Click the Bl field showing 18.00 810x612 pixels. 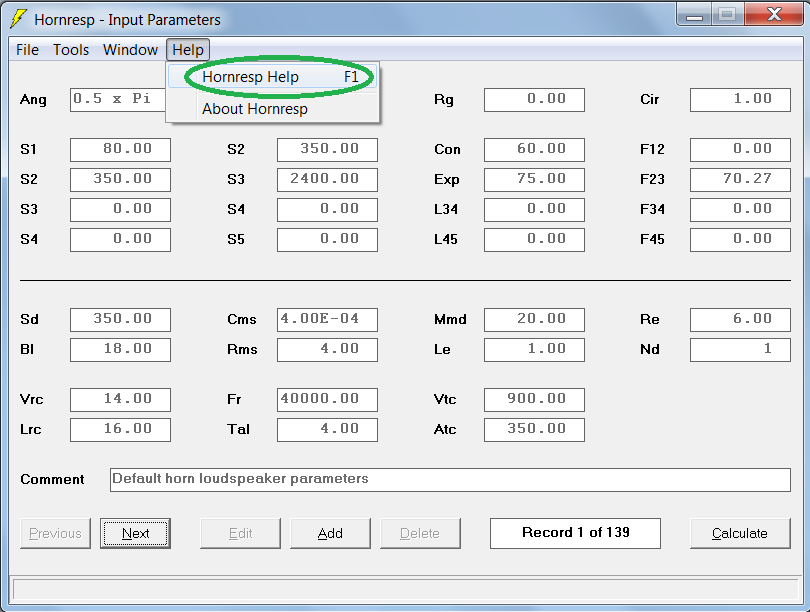point(120,350)
